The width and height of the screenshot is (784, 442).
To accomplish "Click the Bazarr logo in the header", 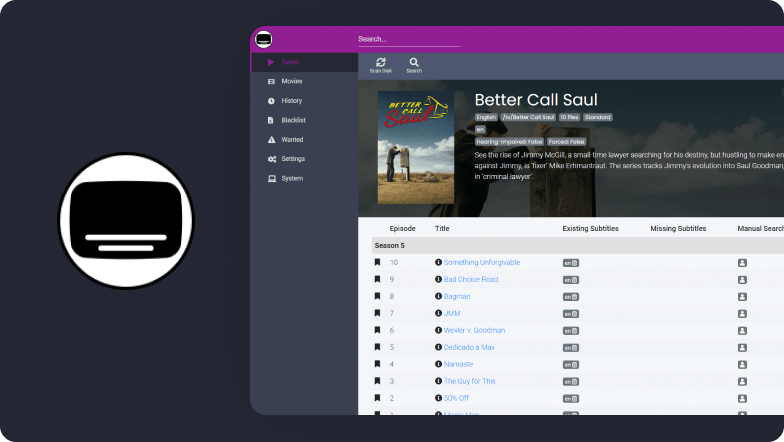I will [x=264, y=40].
